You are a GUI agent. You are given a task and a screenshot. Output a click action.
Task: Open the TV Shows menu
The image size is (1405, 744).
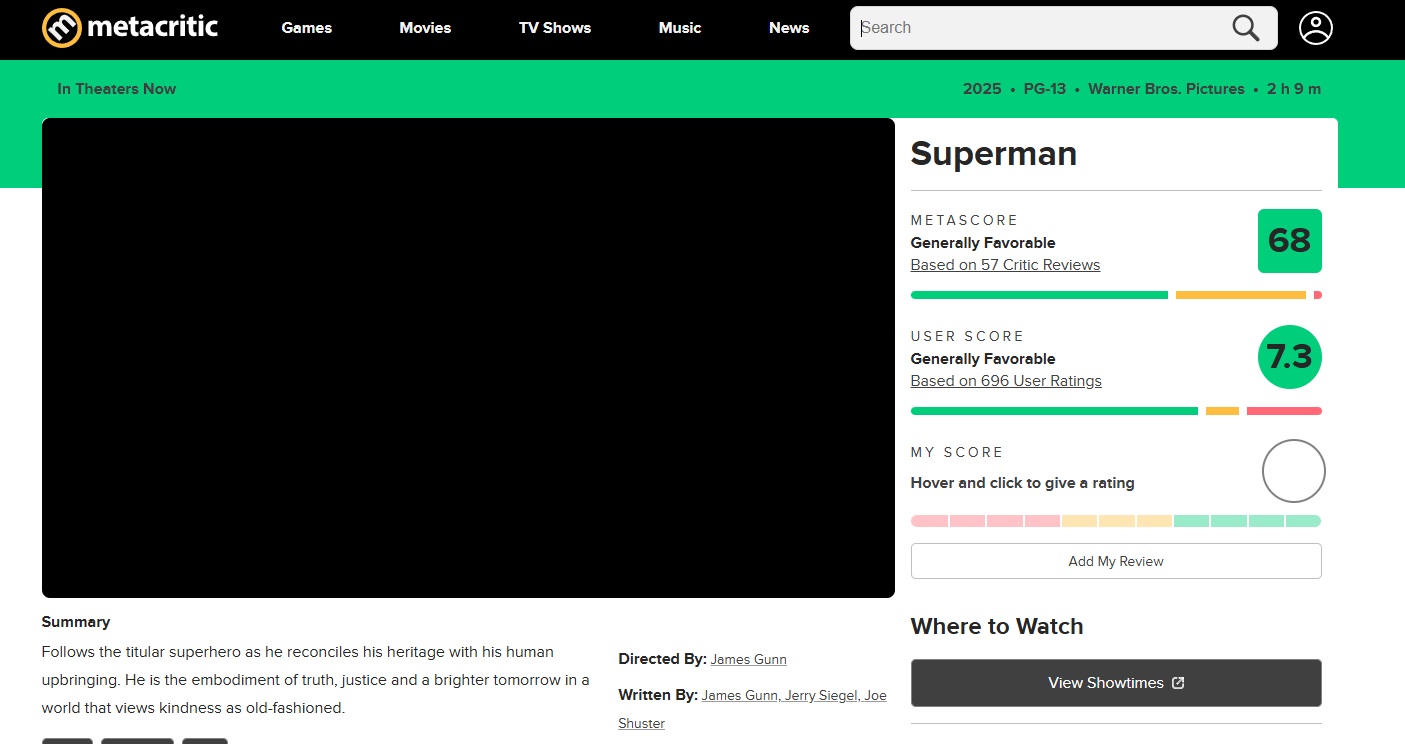point(555,28)
